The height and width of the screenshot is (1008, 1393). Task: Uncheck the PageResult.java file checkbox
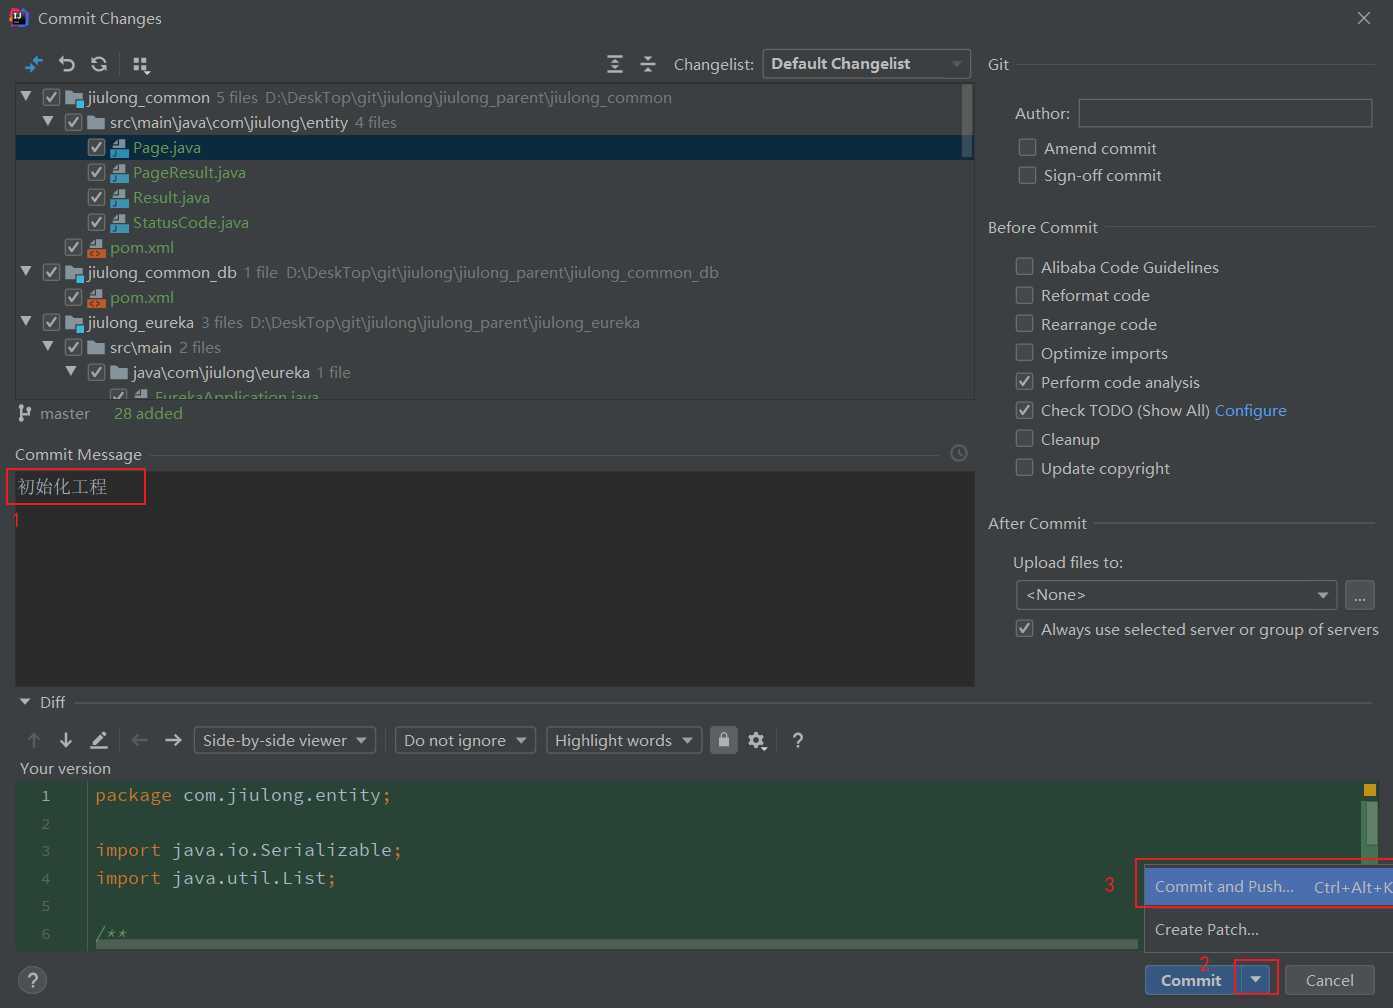click(x=96, y=172)
